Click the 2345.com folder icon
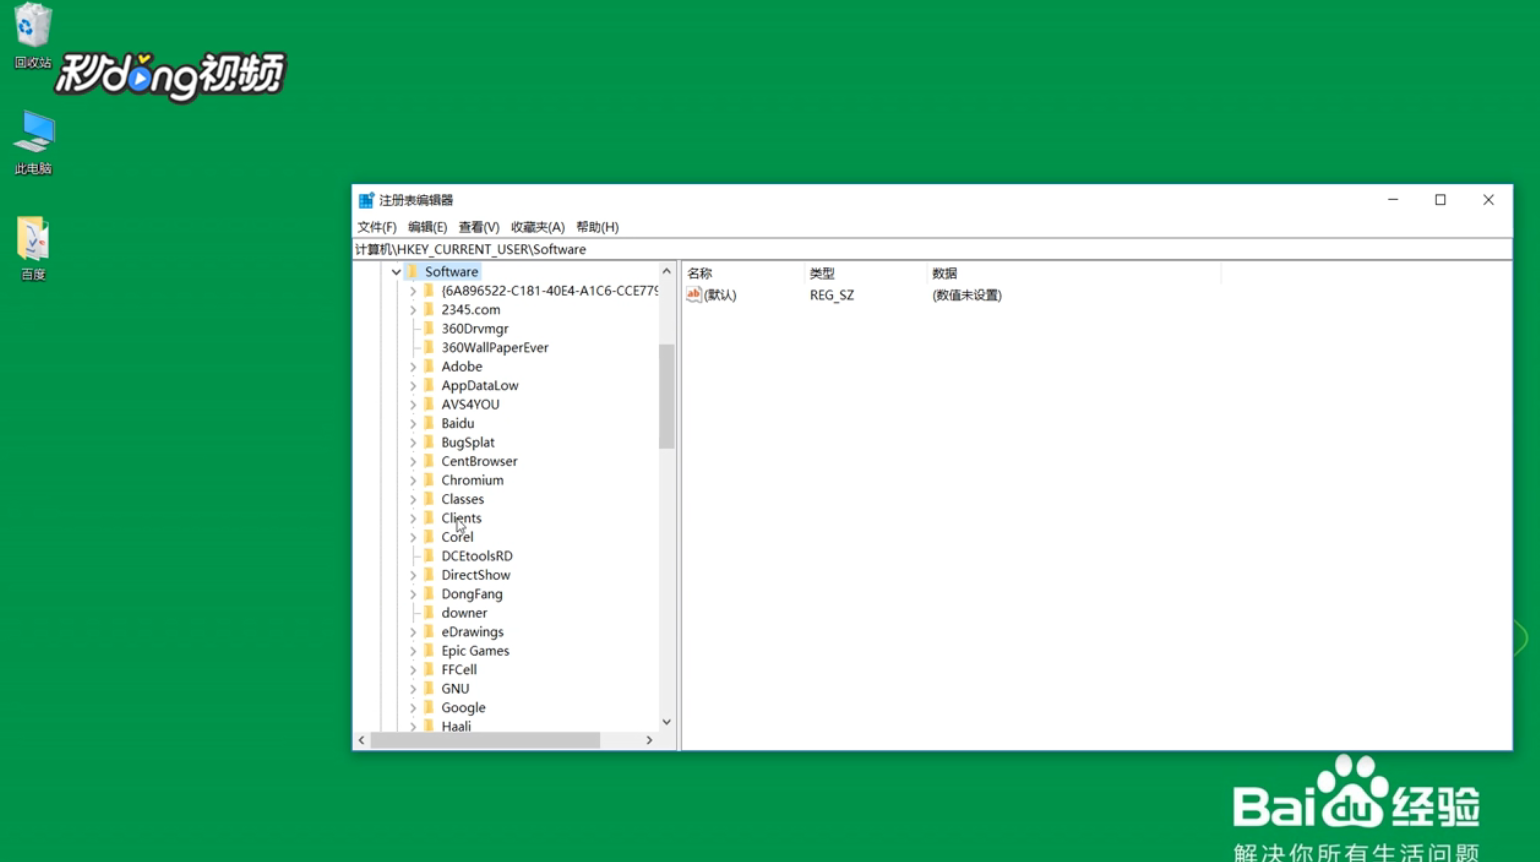 (430, 310)
